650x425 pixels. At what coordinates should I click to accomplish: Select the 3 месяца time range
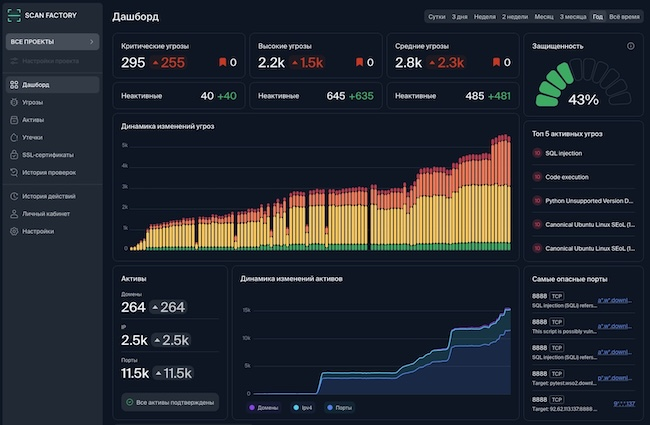point(573,17)
